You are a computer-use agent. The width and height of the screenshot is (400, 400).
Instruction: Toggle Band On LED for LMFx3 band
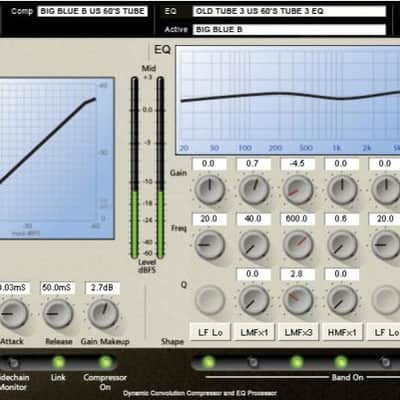pos(297,362)
